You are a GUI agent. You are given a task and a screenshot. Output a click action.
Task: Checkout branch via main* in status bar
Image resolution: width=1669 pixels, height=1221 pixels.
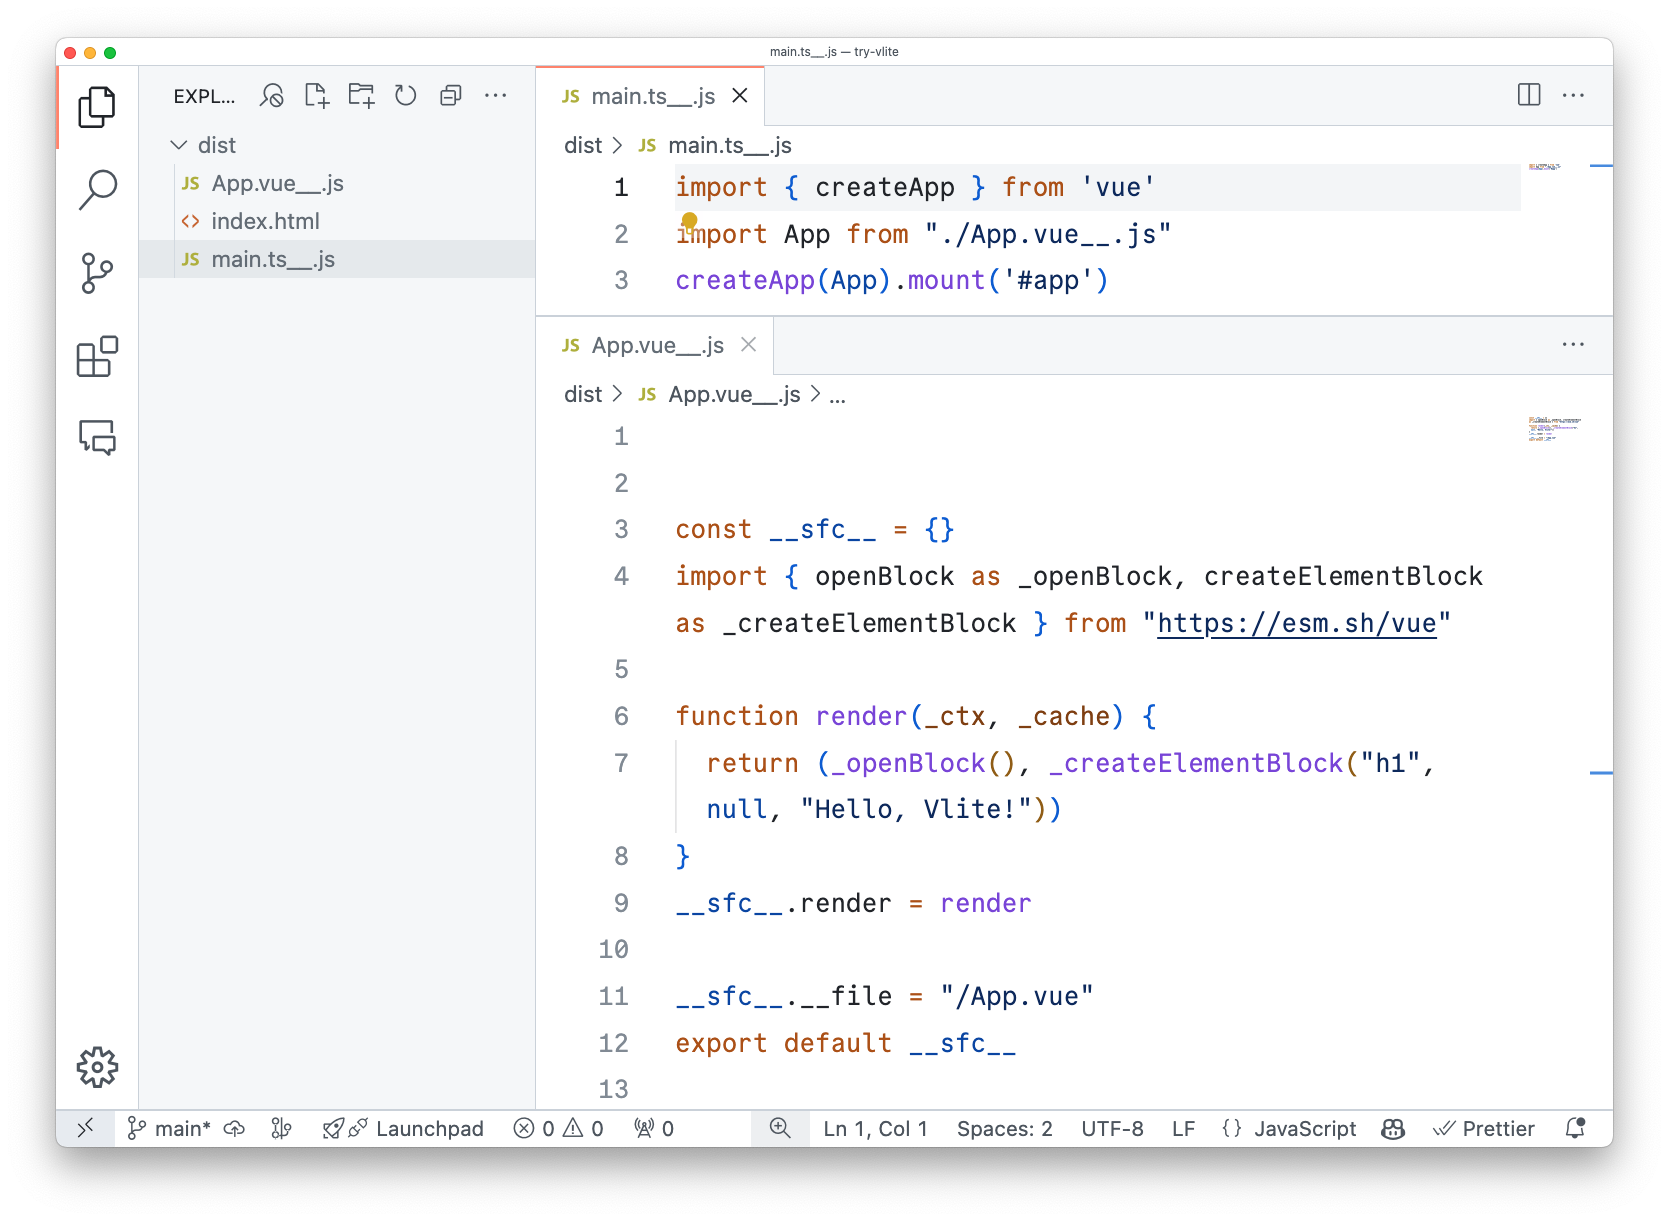pyautogui.click(x=169, y=1129)
